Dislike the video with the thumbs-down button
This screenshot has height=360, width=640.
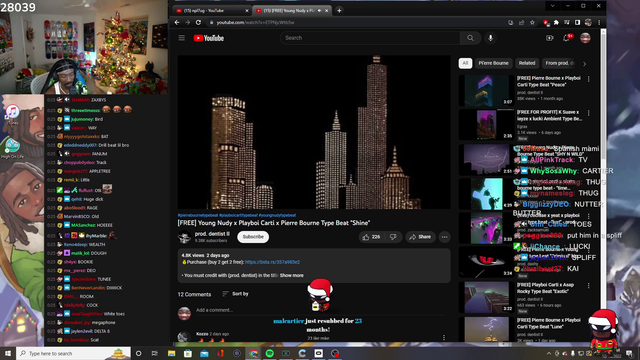[x=393, y=237]
